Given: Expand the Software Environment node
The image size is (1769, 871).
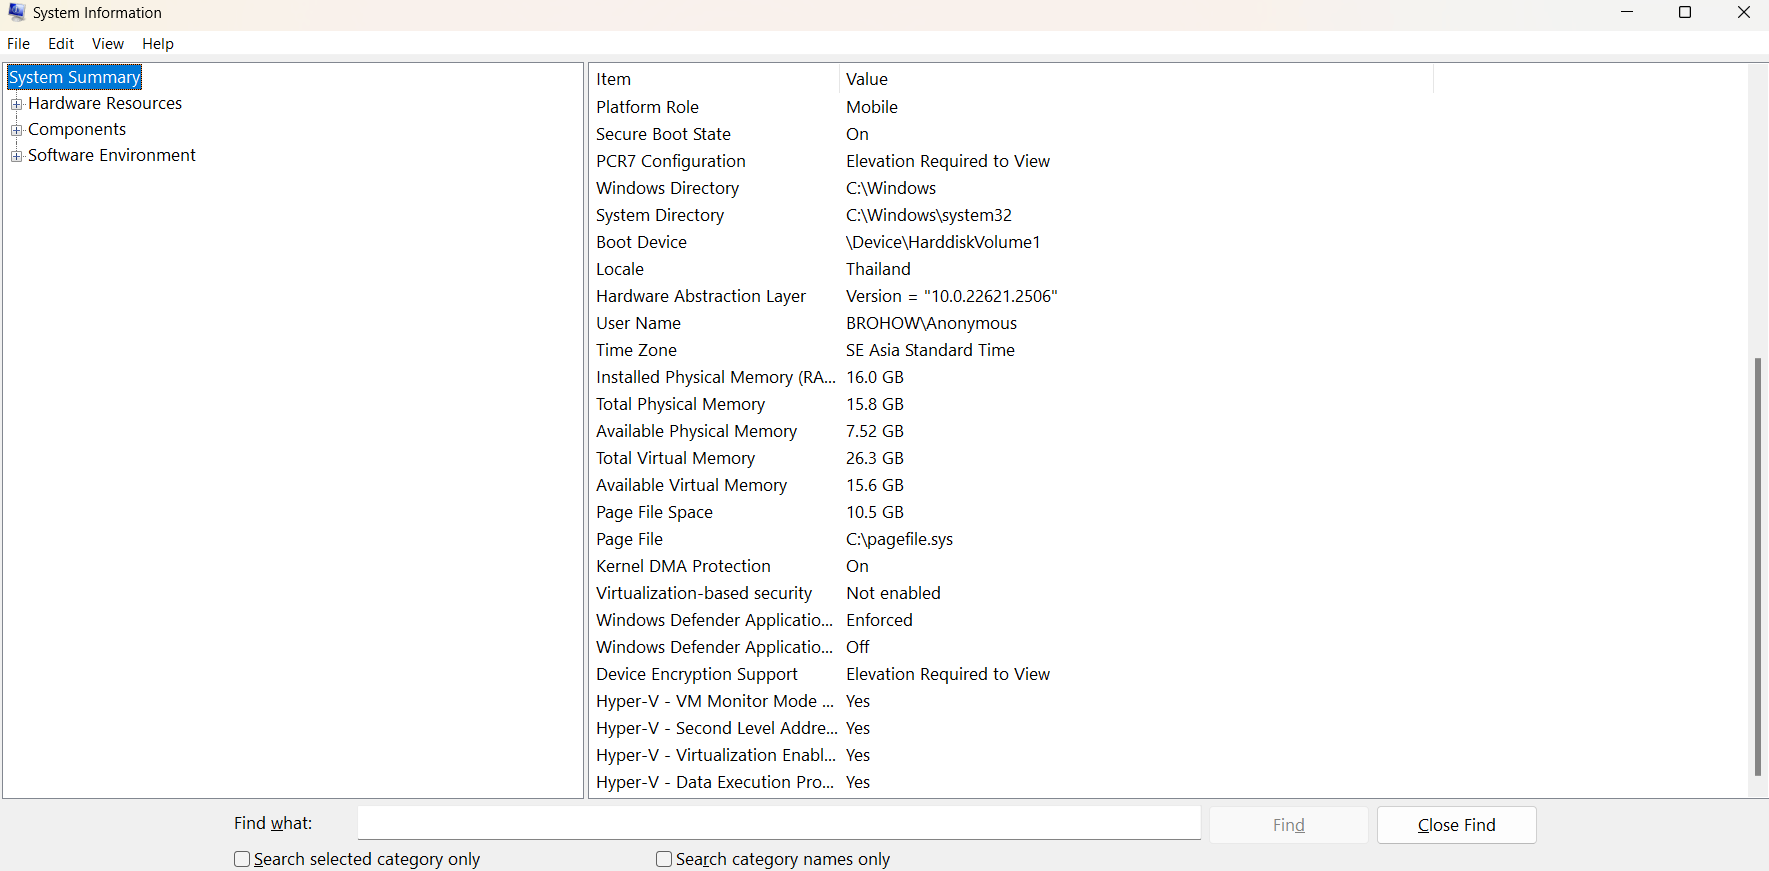Looking at the screenshot, I should [x=16, y=156].
